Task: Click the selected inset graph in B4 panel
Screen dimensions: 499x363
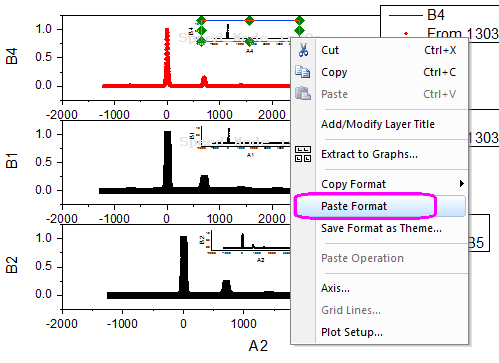Action: click(250, 32)
